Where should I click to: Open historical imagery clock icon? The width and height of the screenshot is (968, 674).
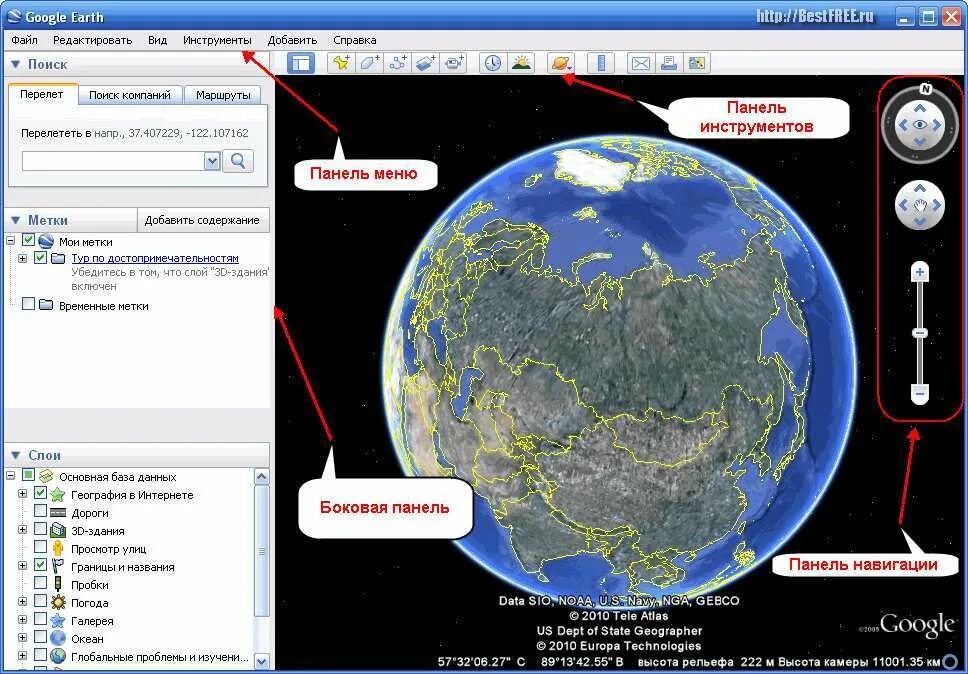pyautogui.click(x=493, y=63)
